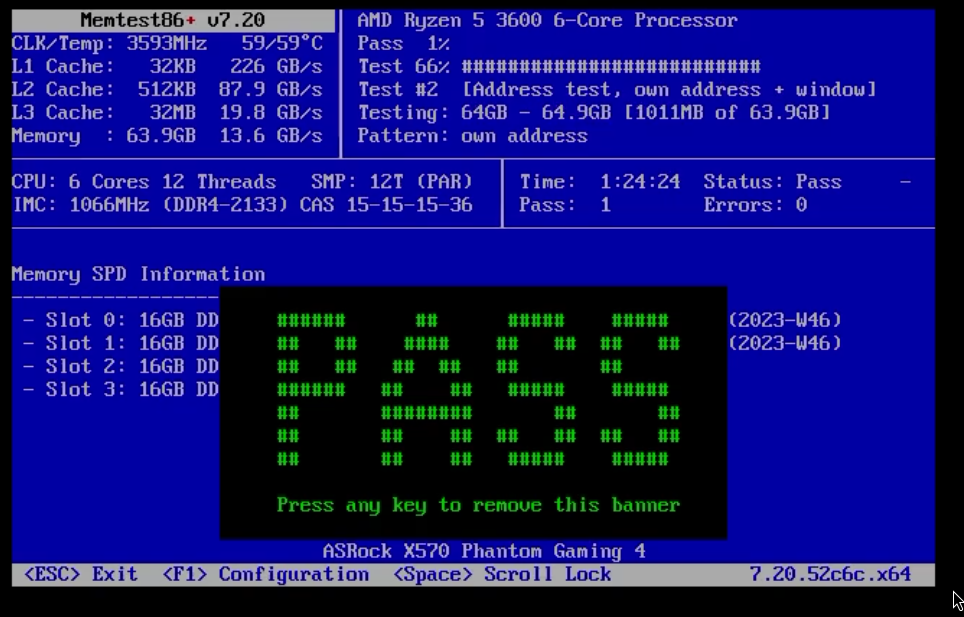Image resolution: width=964 pixels, height=617 pixels.
Task: Open <F1> Configuration in the bottom bar
Action: pyautogui.click(x=266, y=574)
